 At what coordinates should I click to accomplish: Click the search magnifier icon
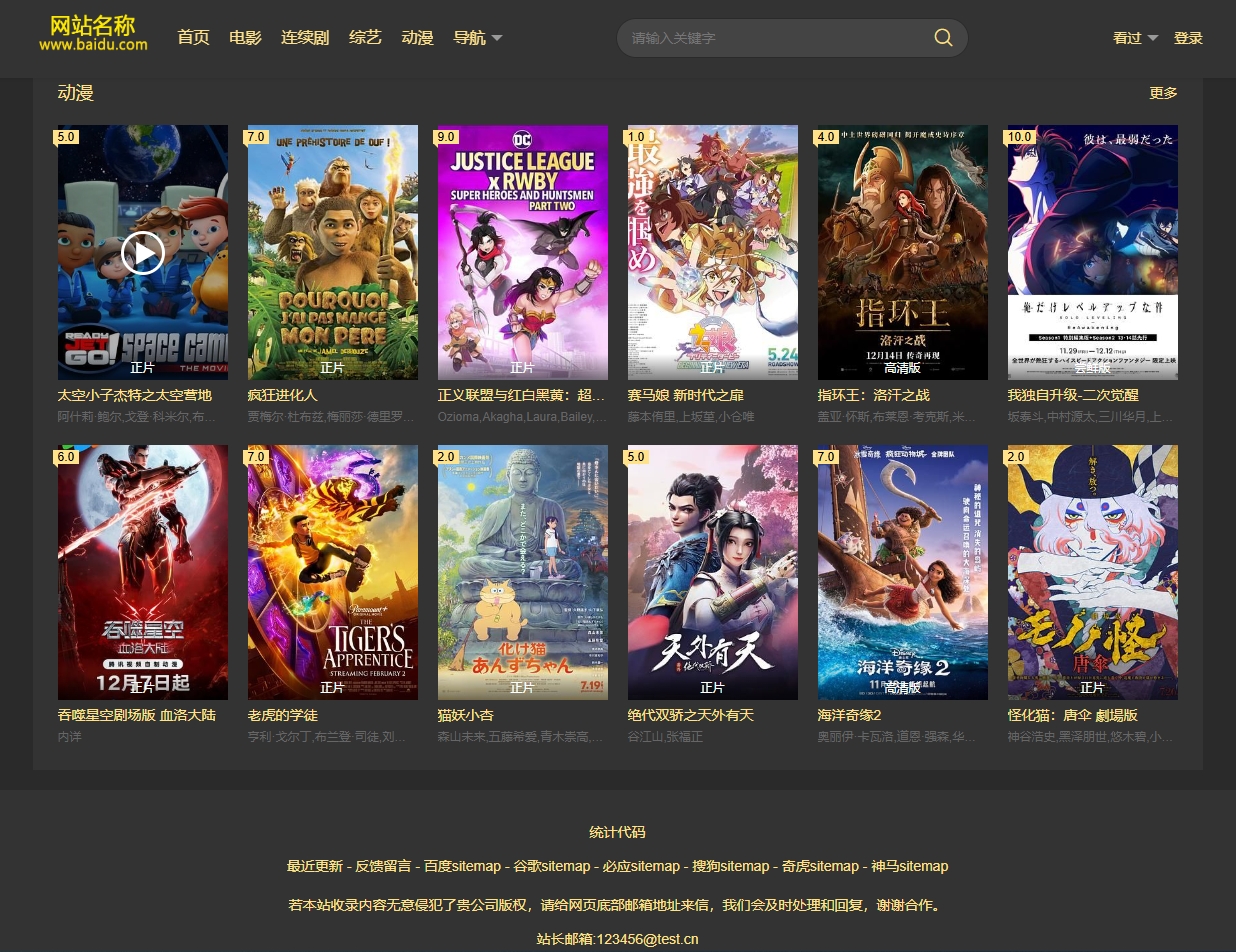[943, 38]
